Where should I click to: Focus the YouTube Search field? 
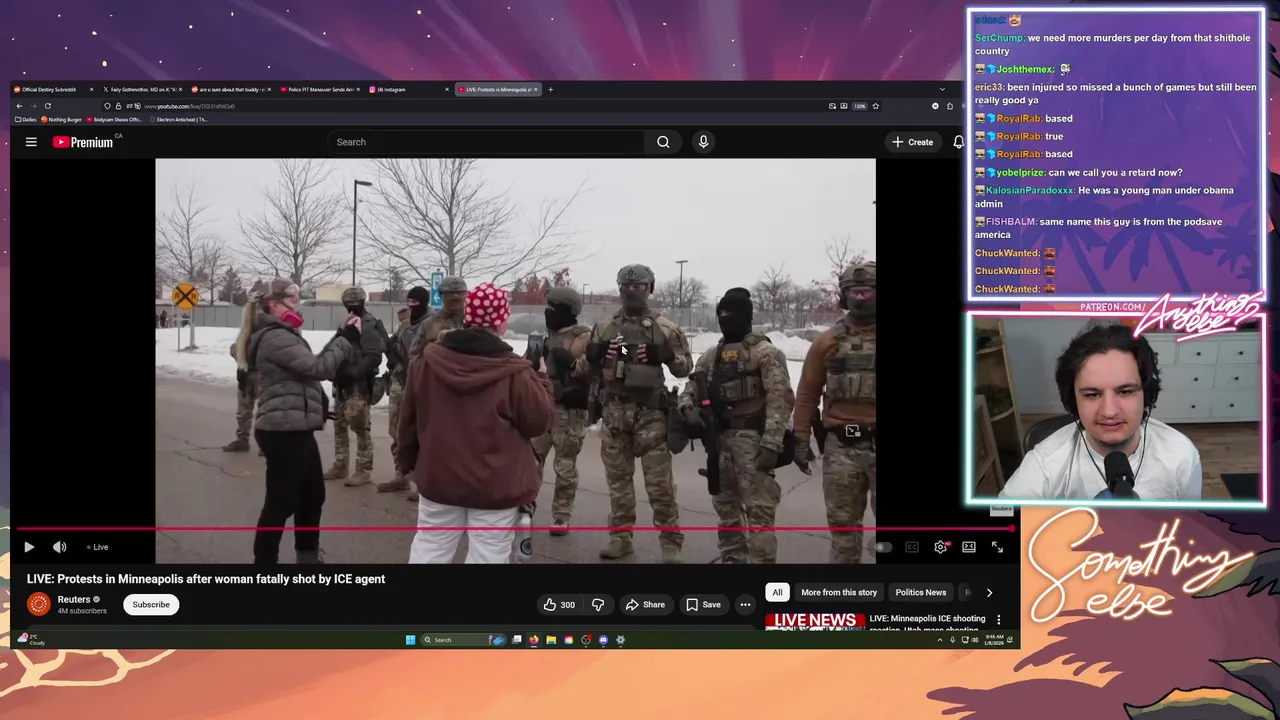pyautogui.click(x=487, y=142)
